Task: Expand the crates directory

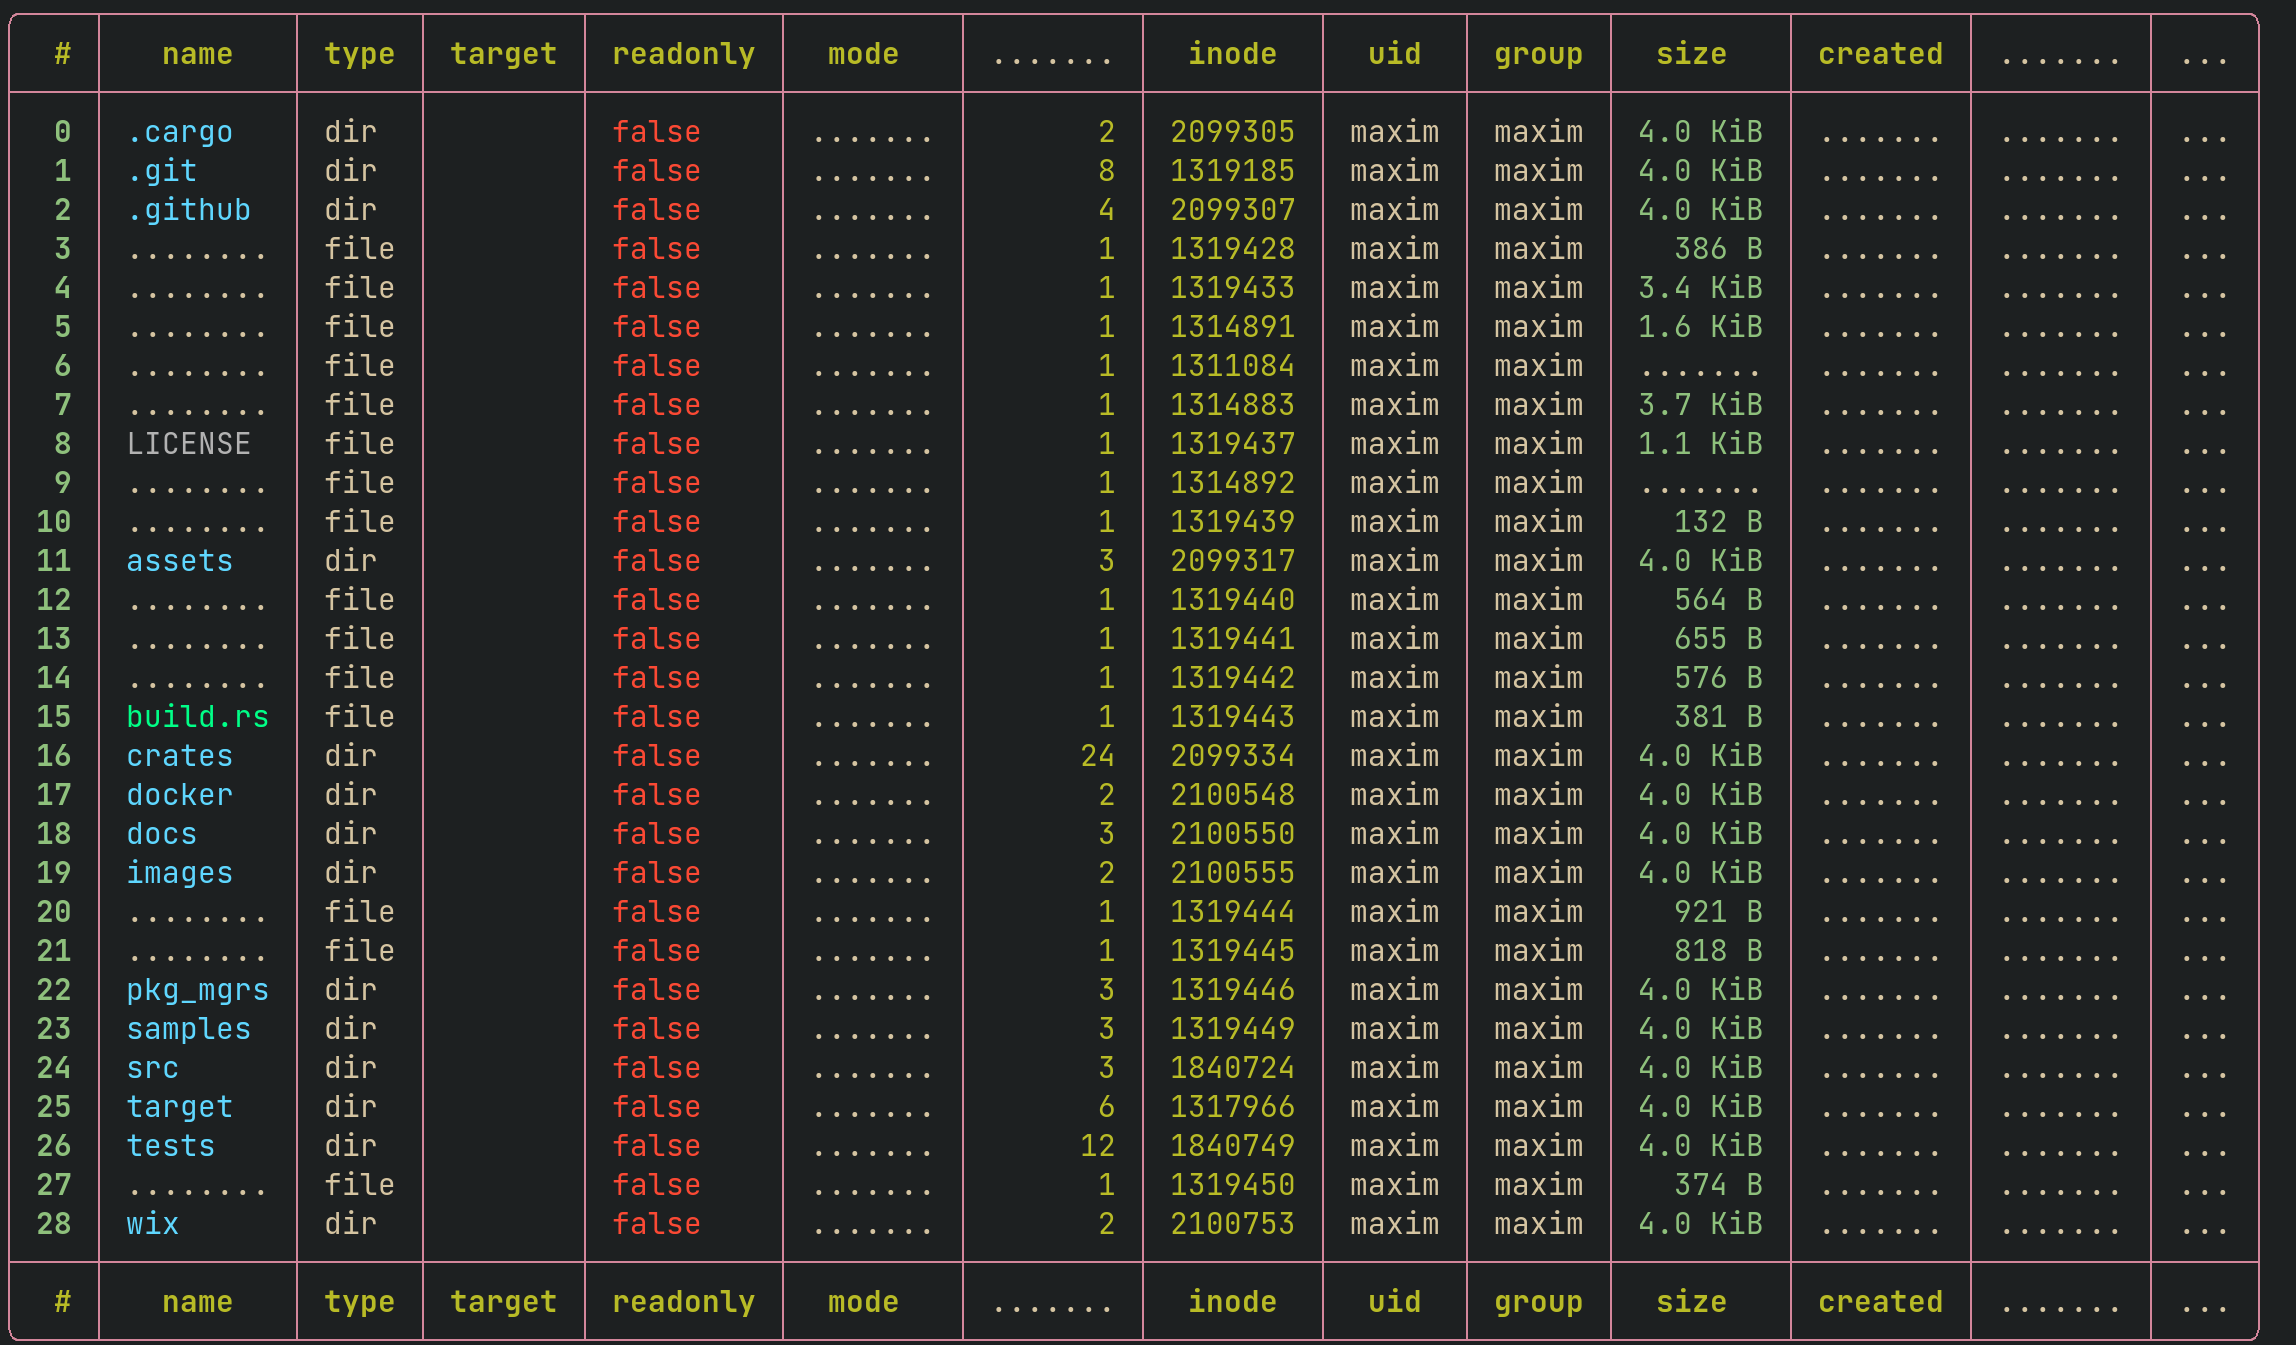Action: 180,756
